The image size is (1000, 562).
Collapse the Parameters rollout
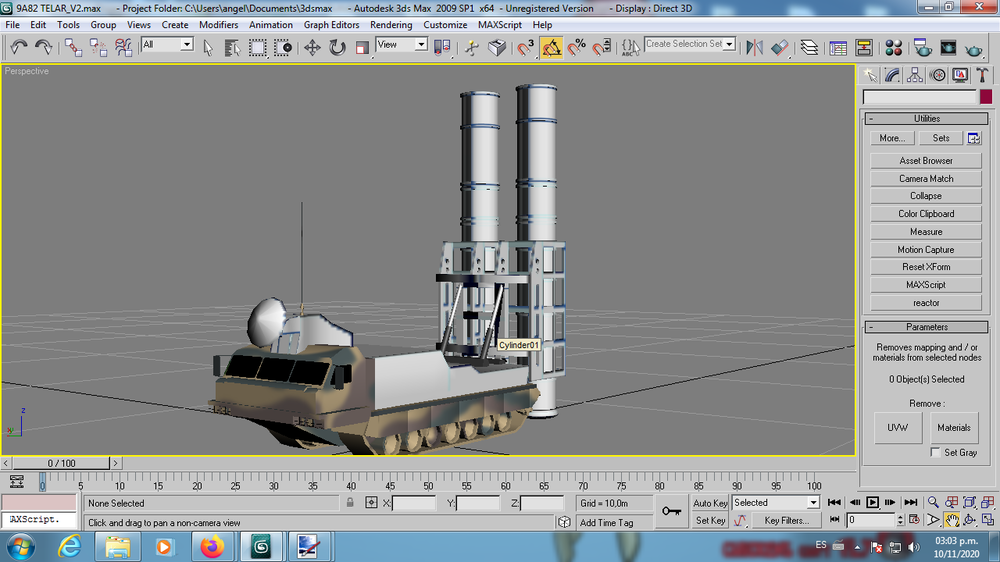927,327
